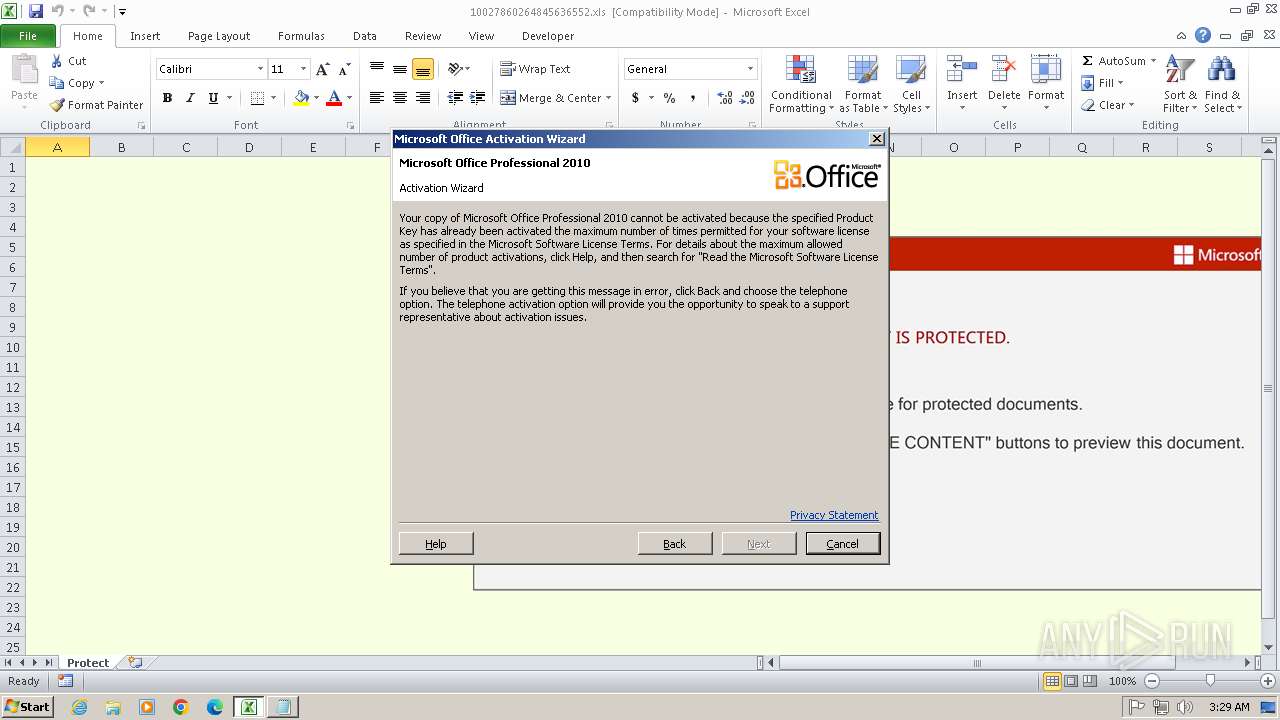This screenshot has height=720, width=1280.
Task: Click the Save icon in Quick Access Toolbar
Action: pos(36,11)
